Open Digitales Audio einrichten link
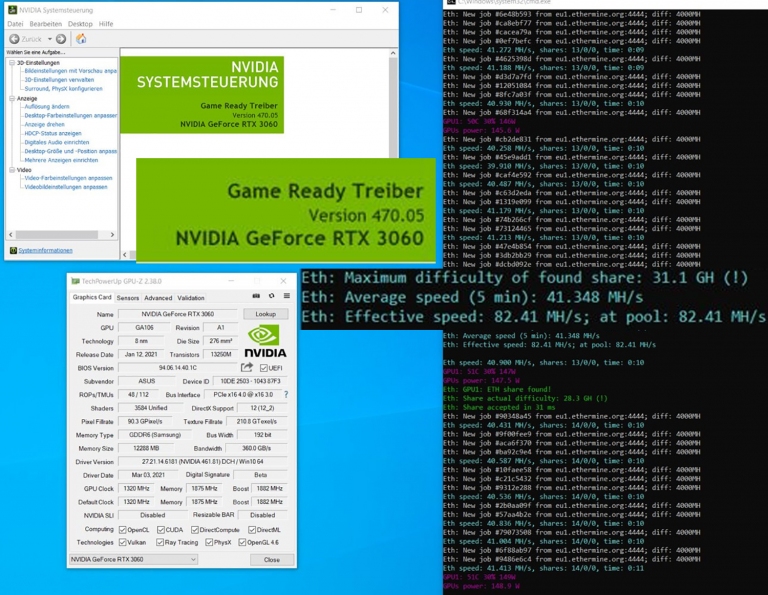This screenshot has width=768, height=595. [57, 142]
